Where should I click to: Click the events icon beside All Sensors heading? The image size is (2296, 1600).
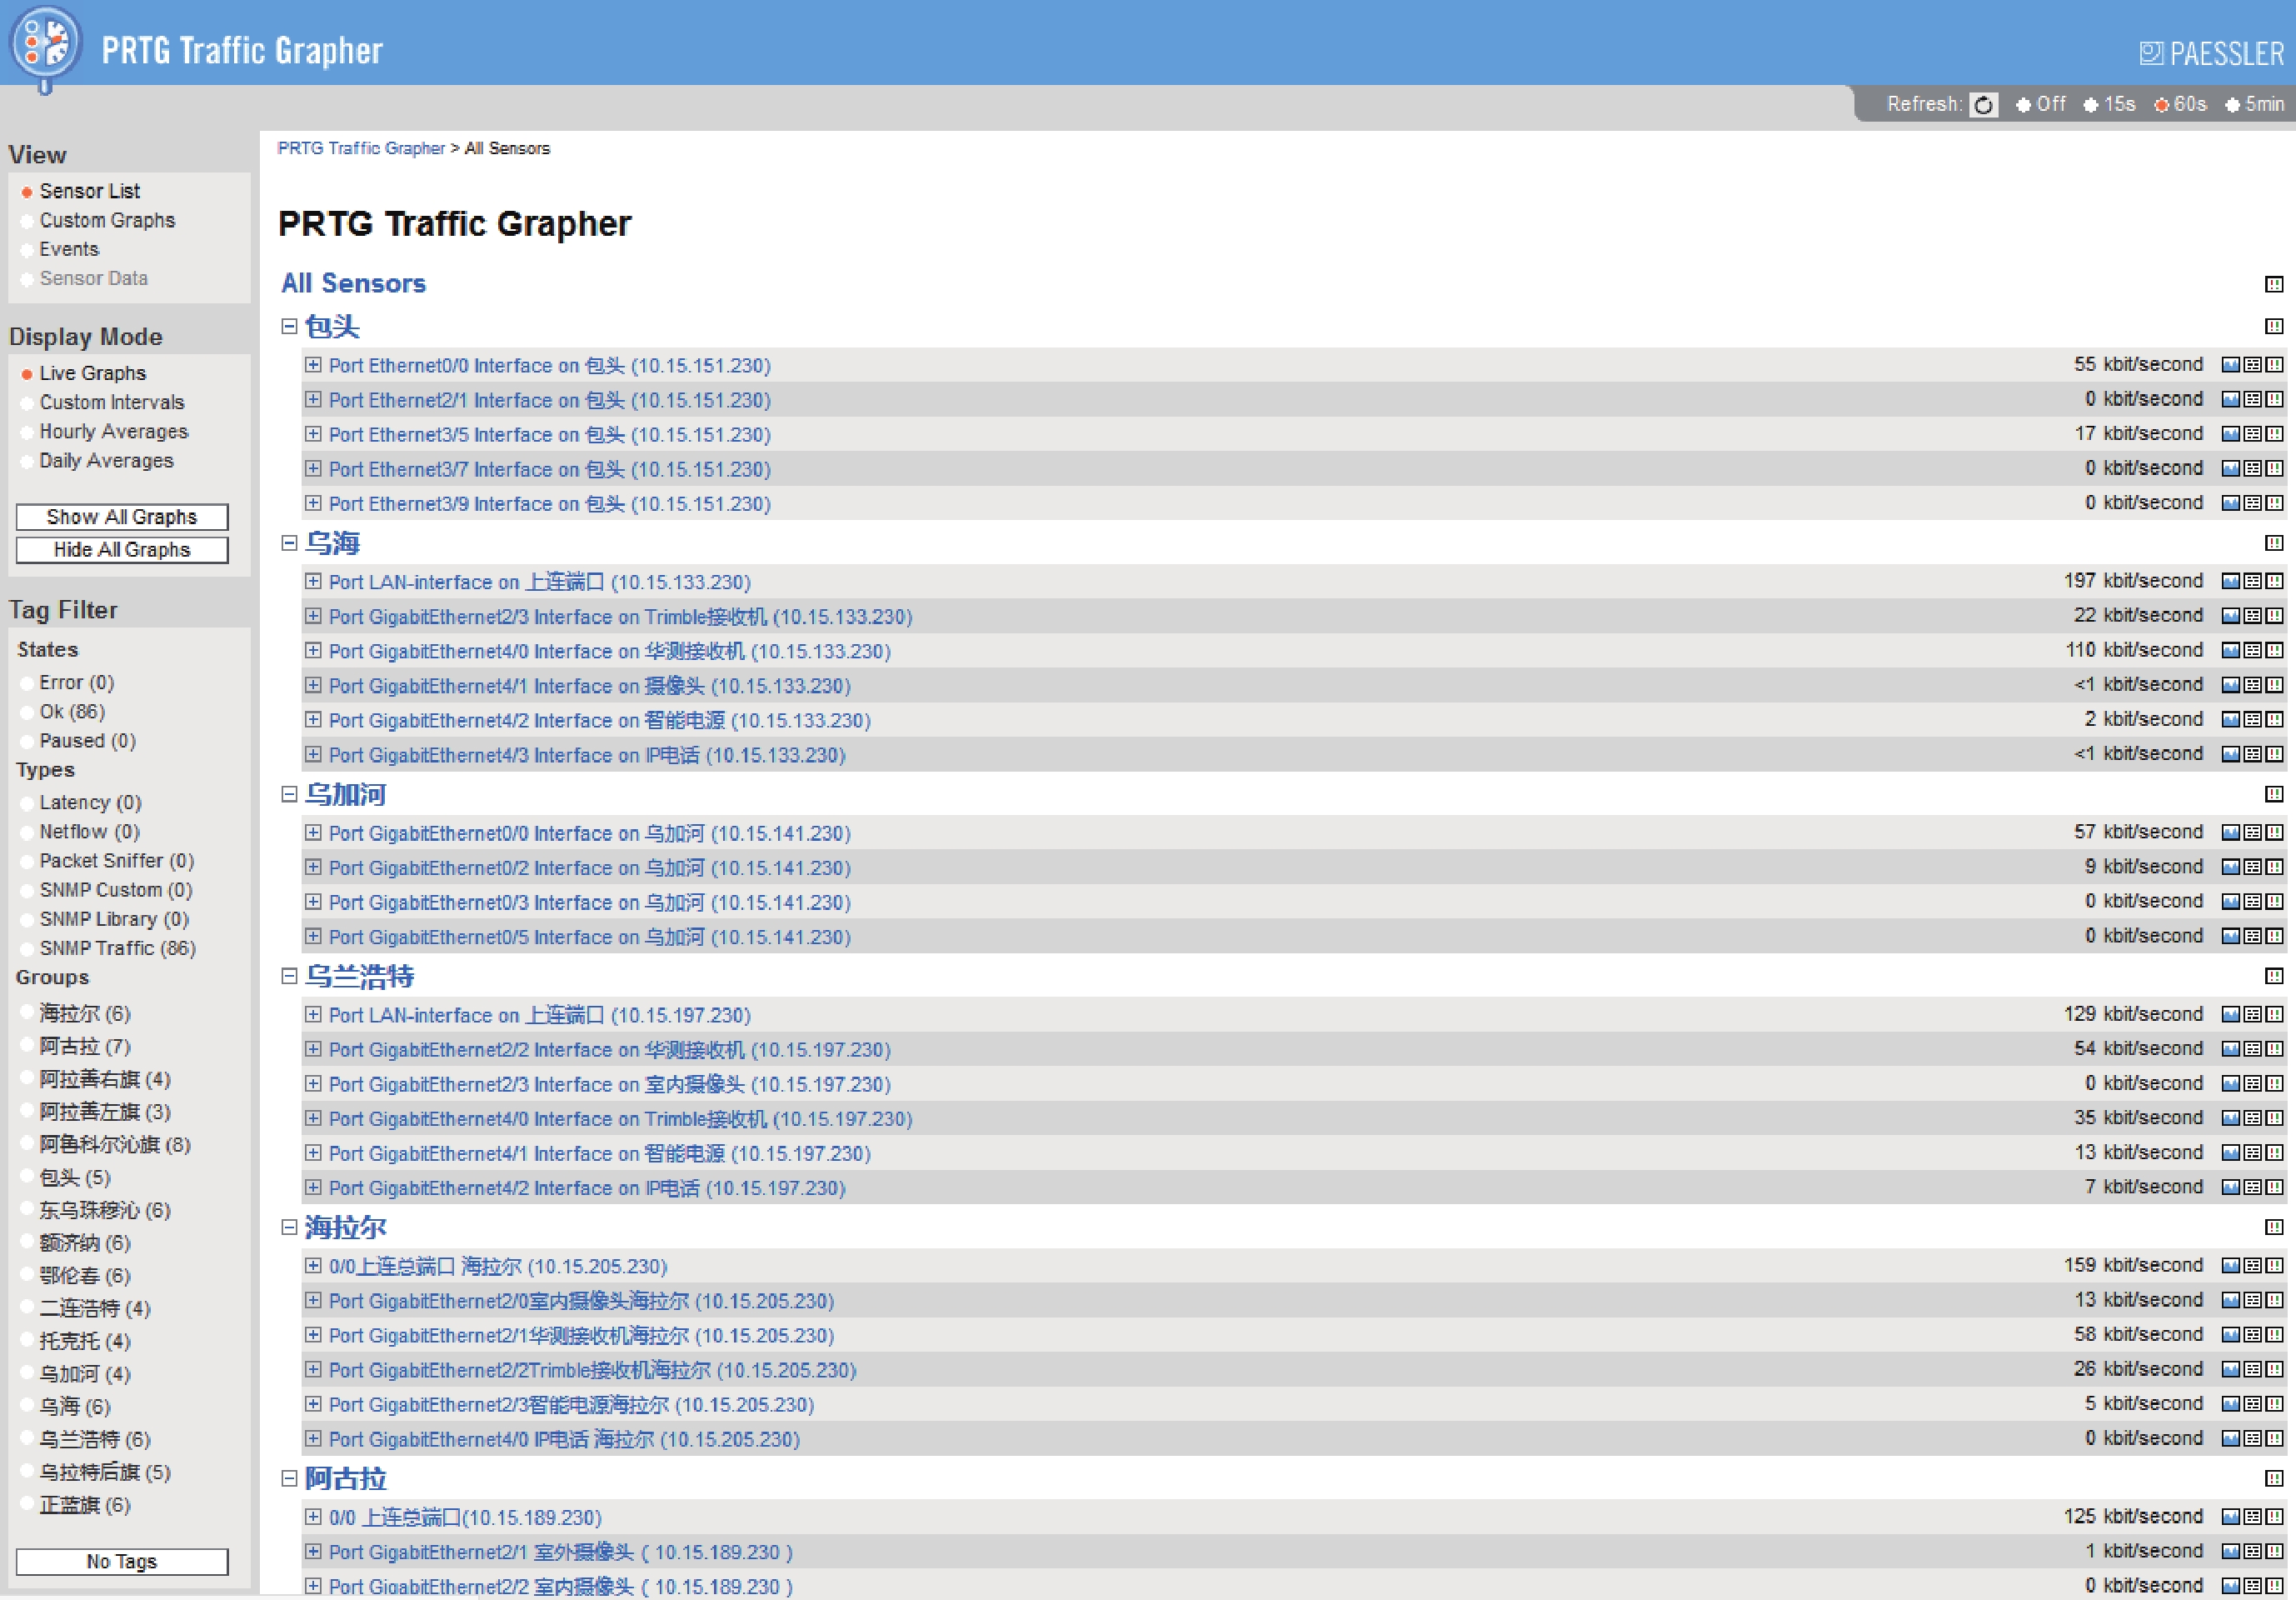pyautogui.click(x=2274, y=284)
